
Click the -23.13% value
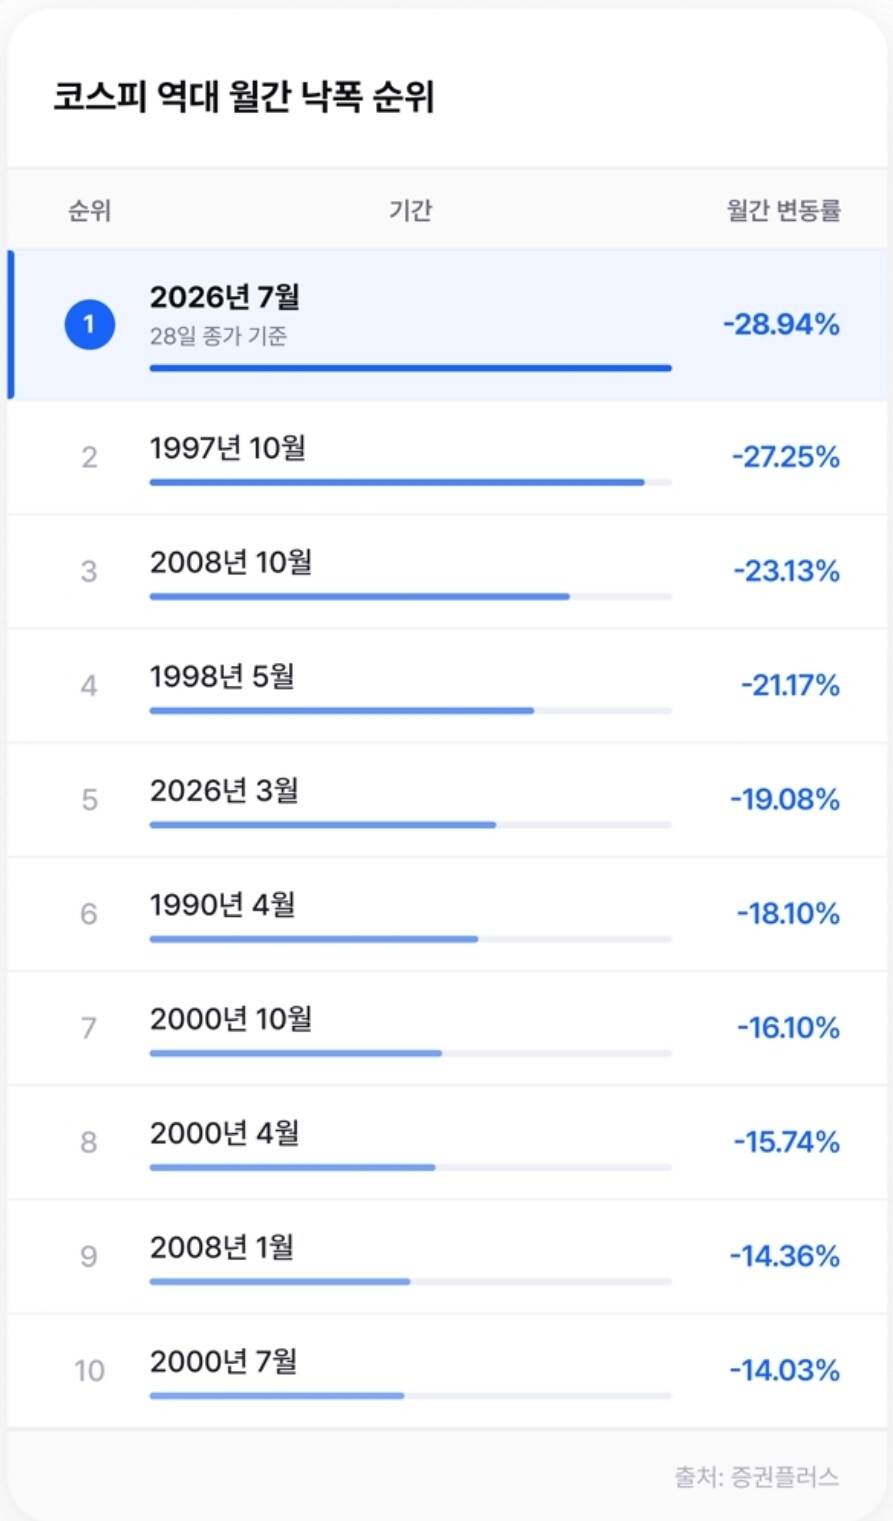[x=786, y=571]
